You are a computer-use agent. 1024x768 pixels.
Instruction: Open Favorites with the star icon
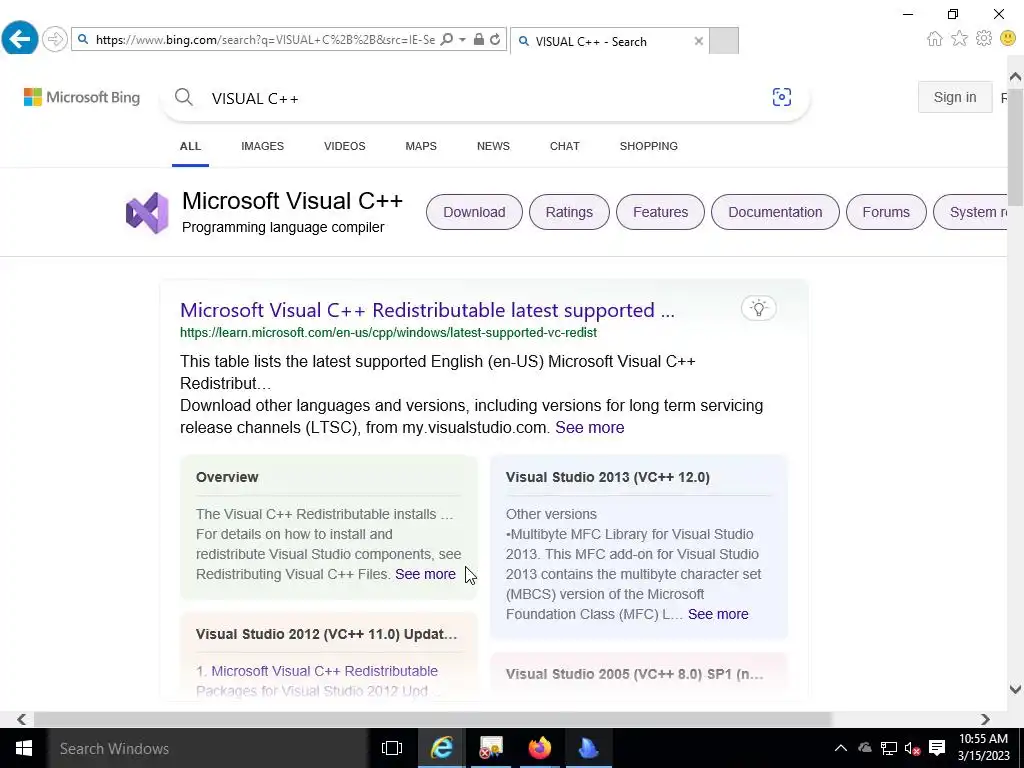point(959,39)
